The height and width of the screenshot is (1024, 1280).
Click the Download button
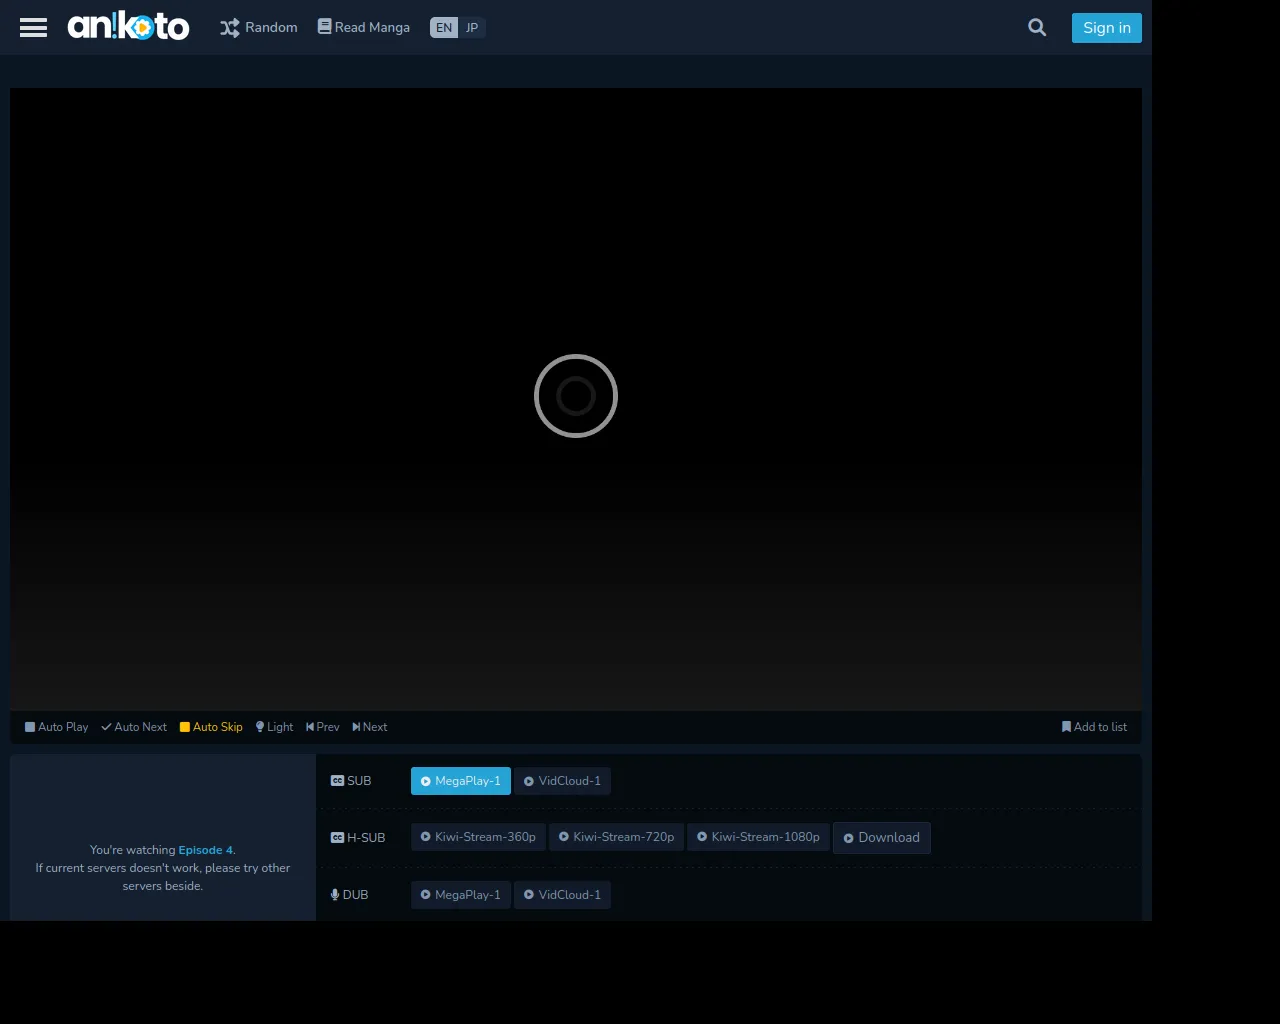(x=881, y=838)
